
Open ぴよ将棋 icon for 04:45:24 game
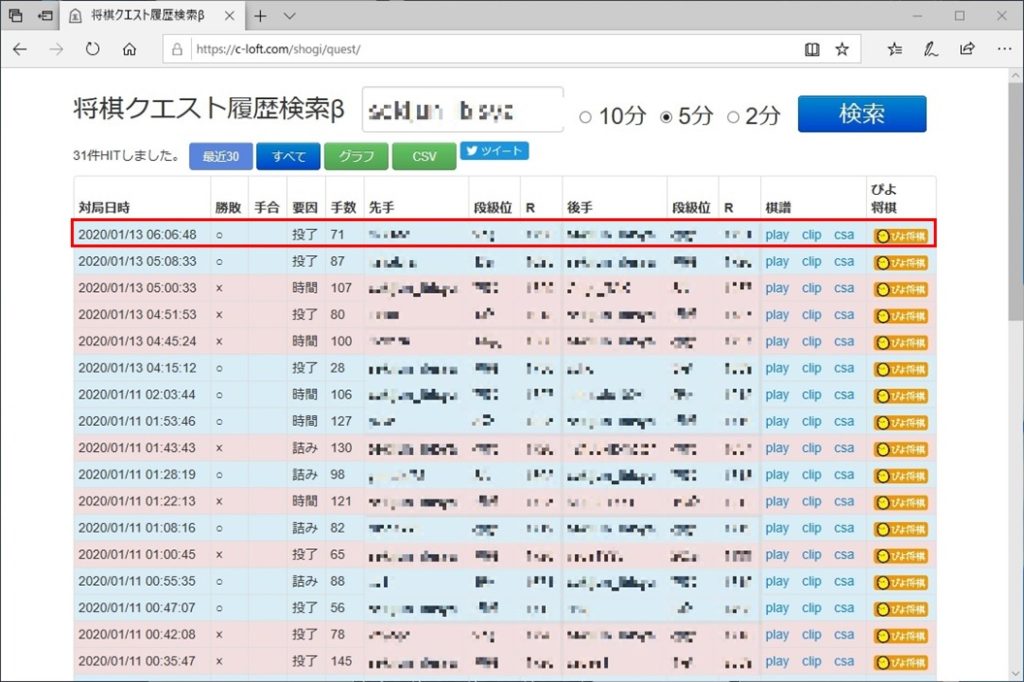[x=901, y=342]
